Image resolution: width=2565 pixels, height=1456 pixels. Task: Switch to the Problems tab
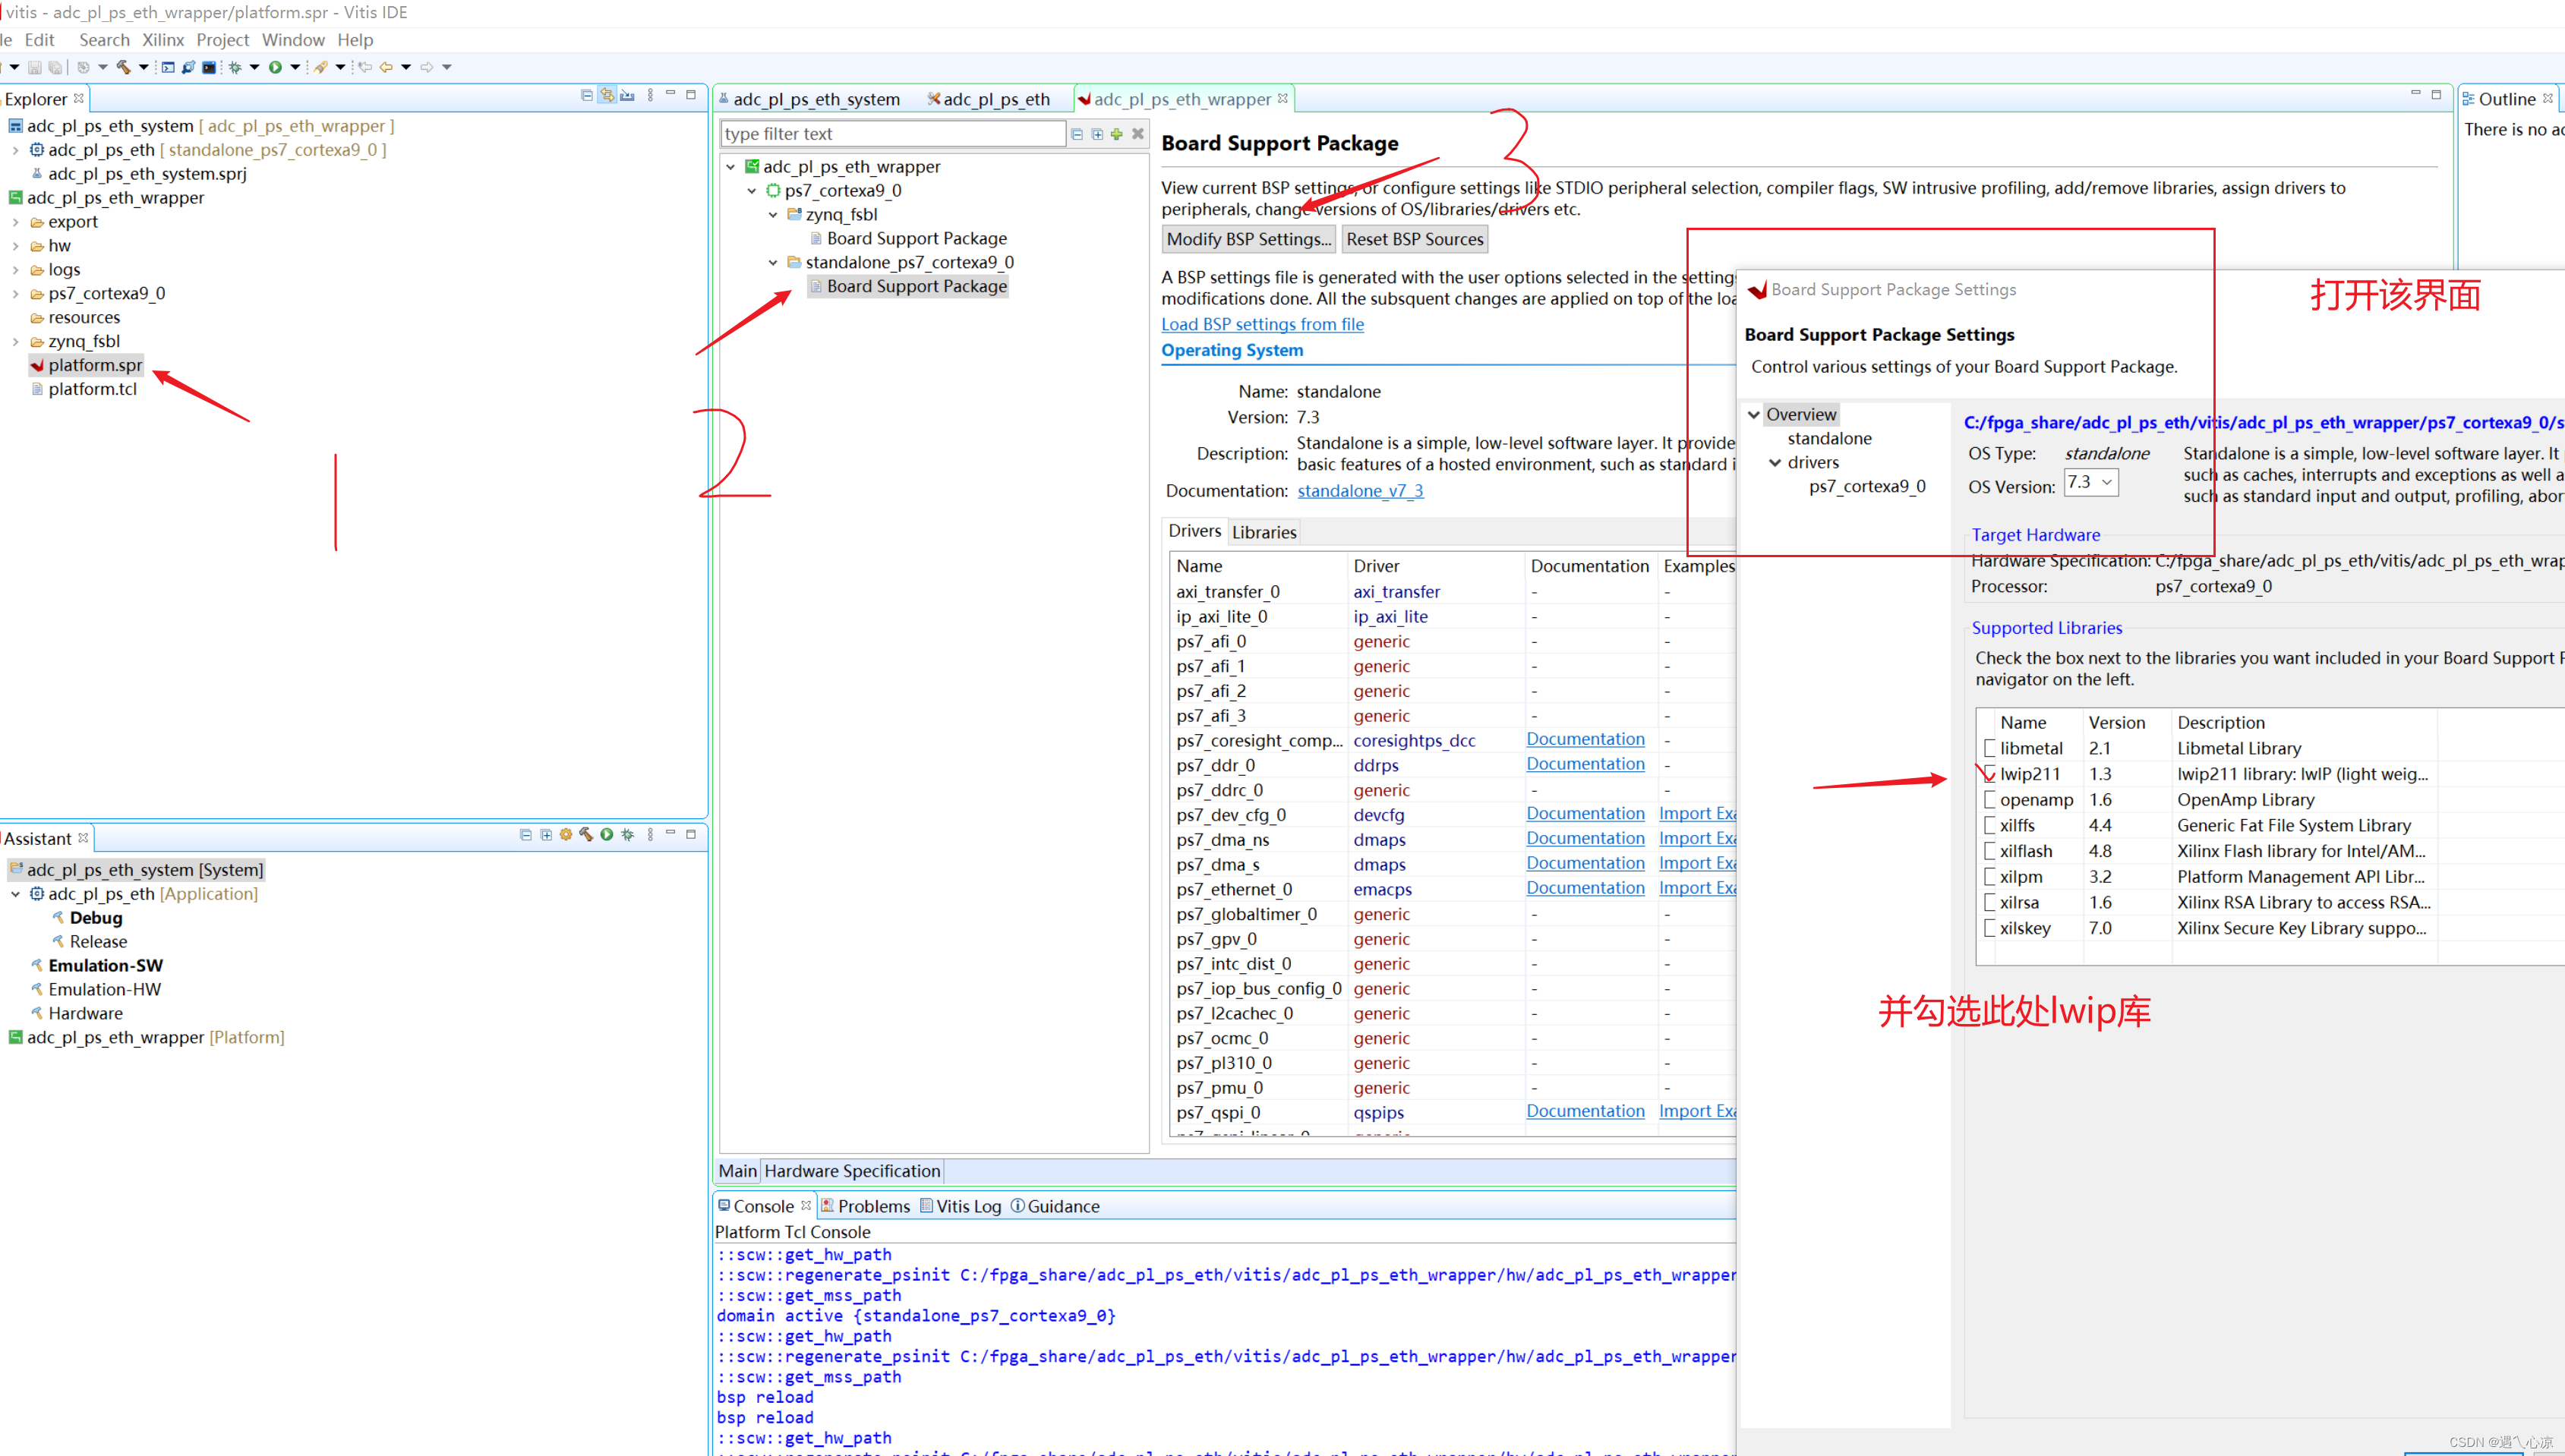click(x=865, y=1206)
